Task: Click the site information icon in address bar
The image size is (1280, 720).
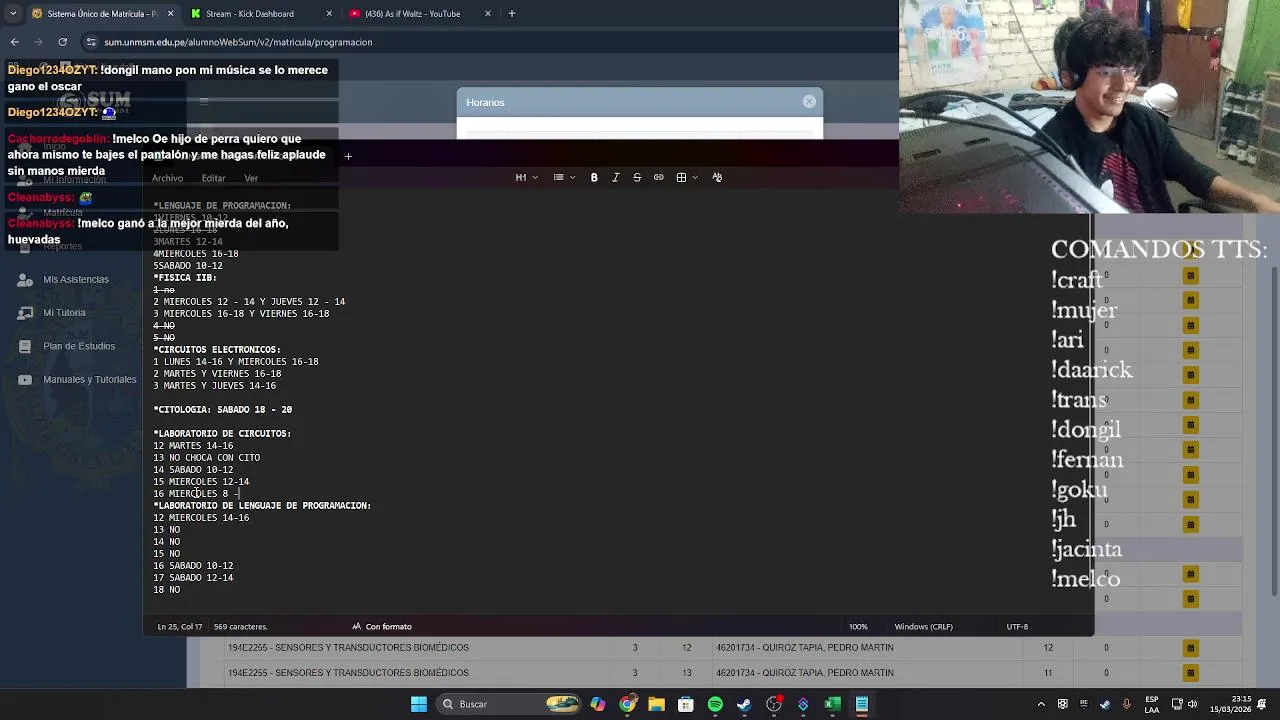Action: click(x=91, y=42)
